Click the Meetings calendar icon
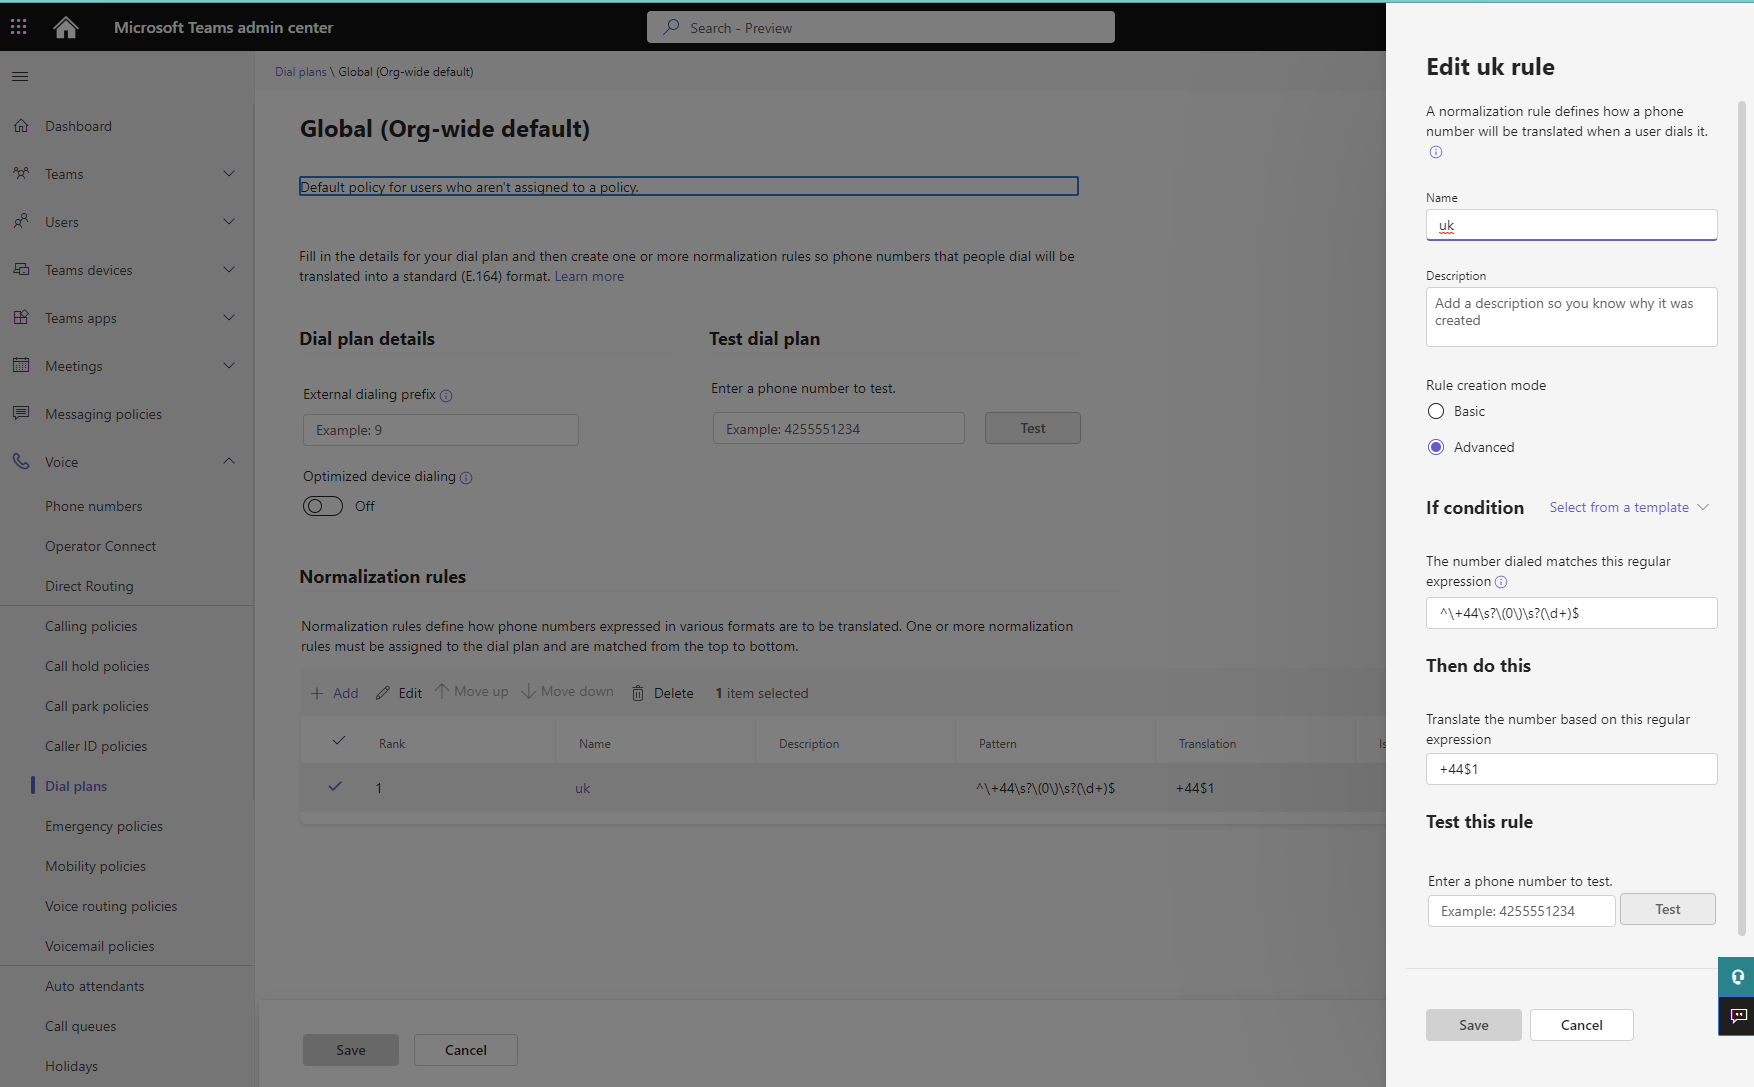This screenshot has height=1087, width=1754. click(x=21, y=366)
